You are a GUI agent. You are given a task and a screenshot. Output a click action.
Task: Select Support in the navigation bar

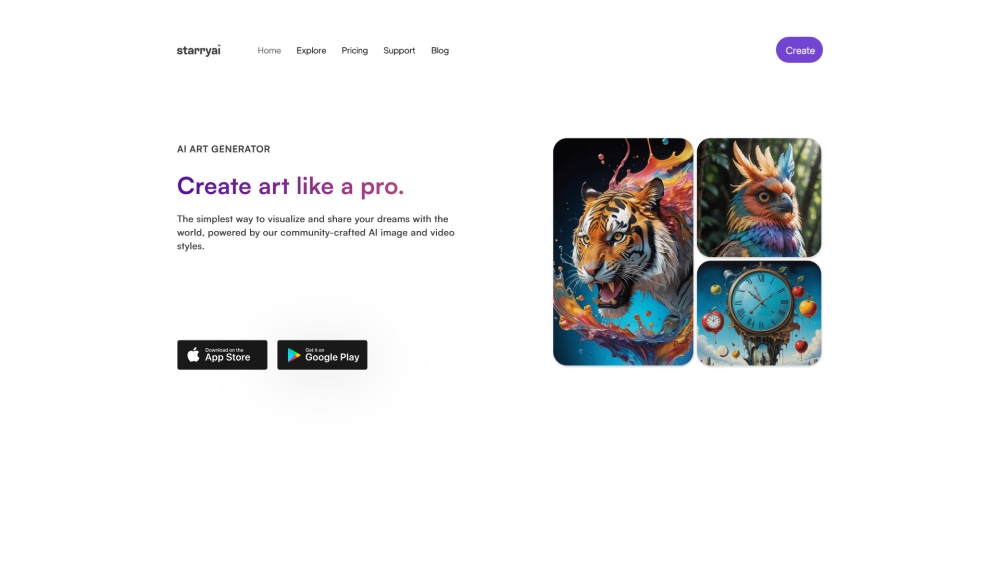pyautogui.click(x=399, y=50)
